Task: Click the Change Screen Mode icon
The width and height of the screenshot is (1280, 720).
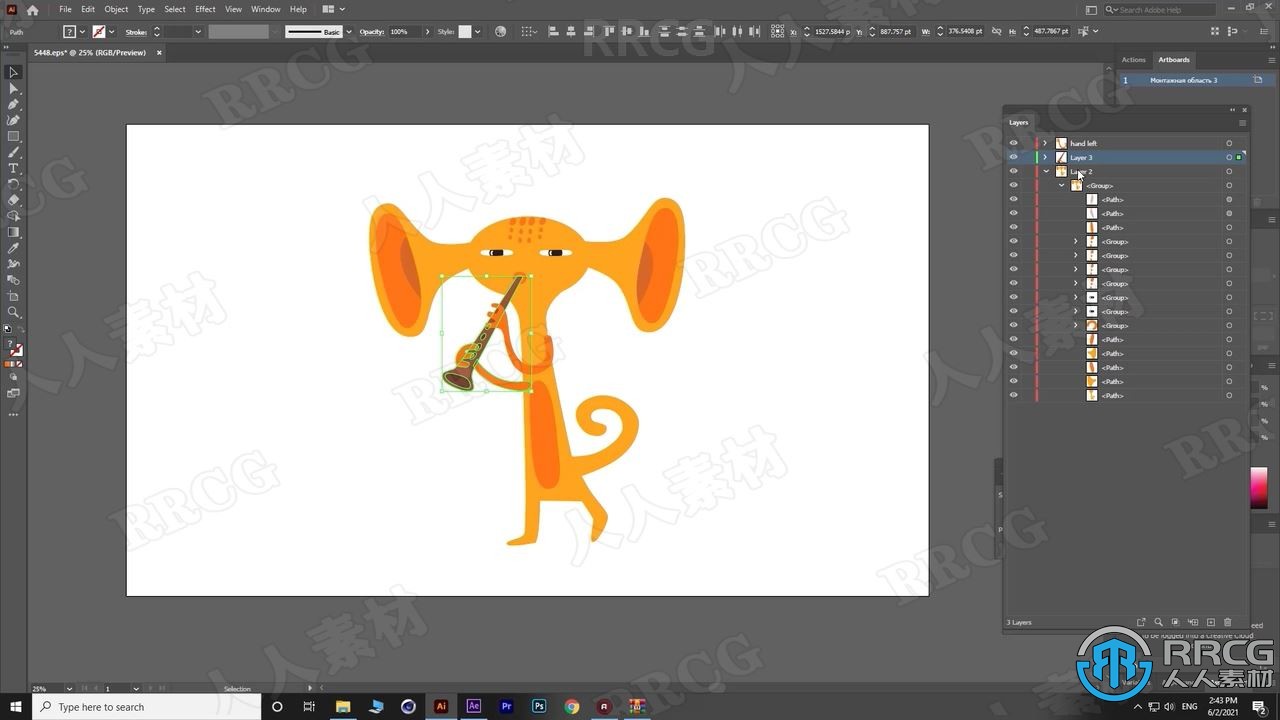Action: pos(13,393)
